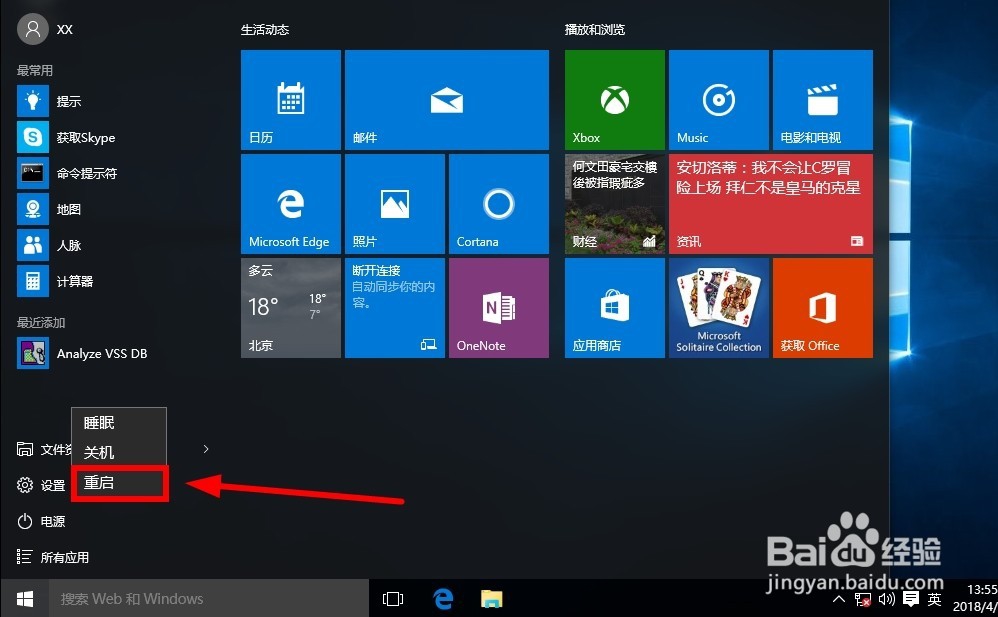
Task: Open the volume tray icon
Action: pos(887,599)
